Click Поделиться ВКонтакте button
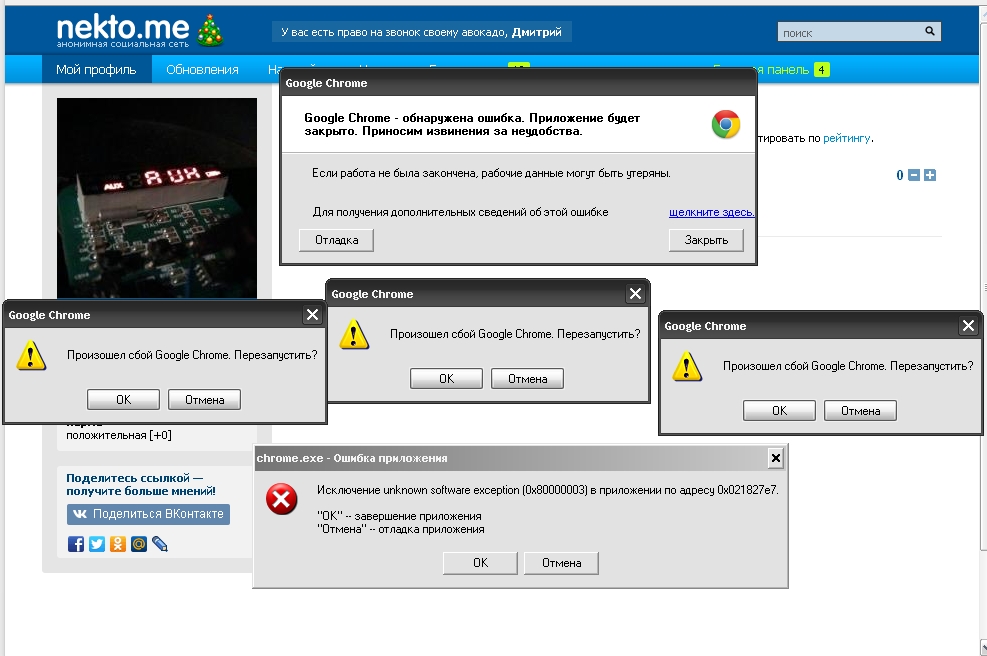This screenshot has width=987, height=656. pyautogui.click(x=149, y=514)
